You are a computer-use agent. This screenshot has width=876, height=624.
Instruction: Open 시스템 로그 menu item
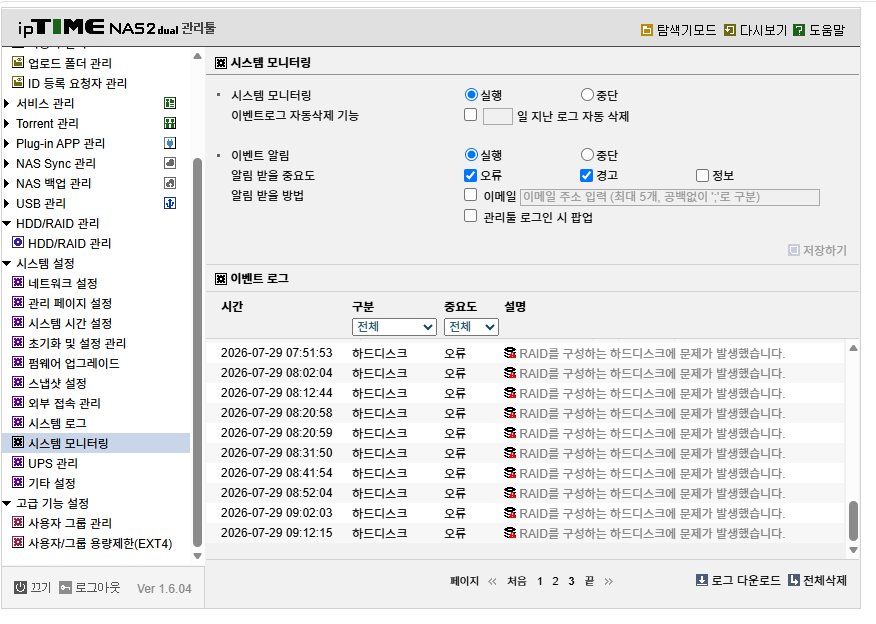57,423
